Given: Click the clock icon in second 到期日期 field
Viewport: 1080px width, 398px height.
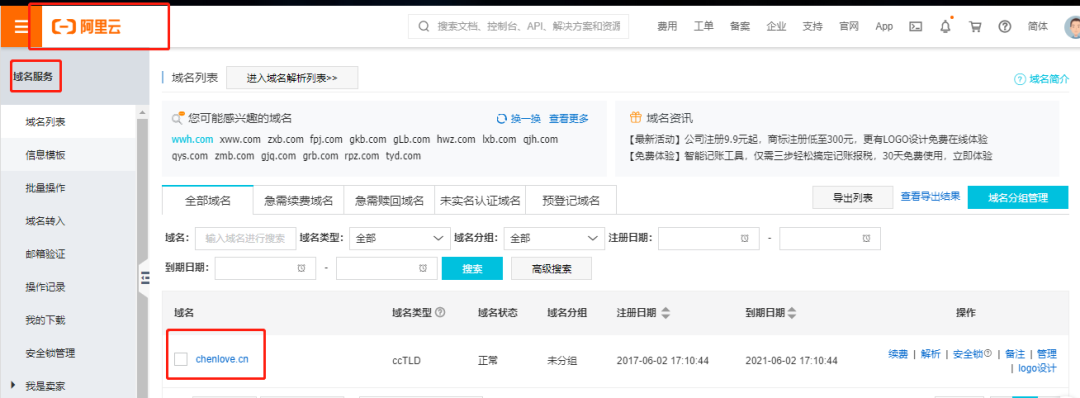Looking at the screenshot, I should [423, 268].
